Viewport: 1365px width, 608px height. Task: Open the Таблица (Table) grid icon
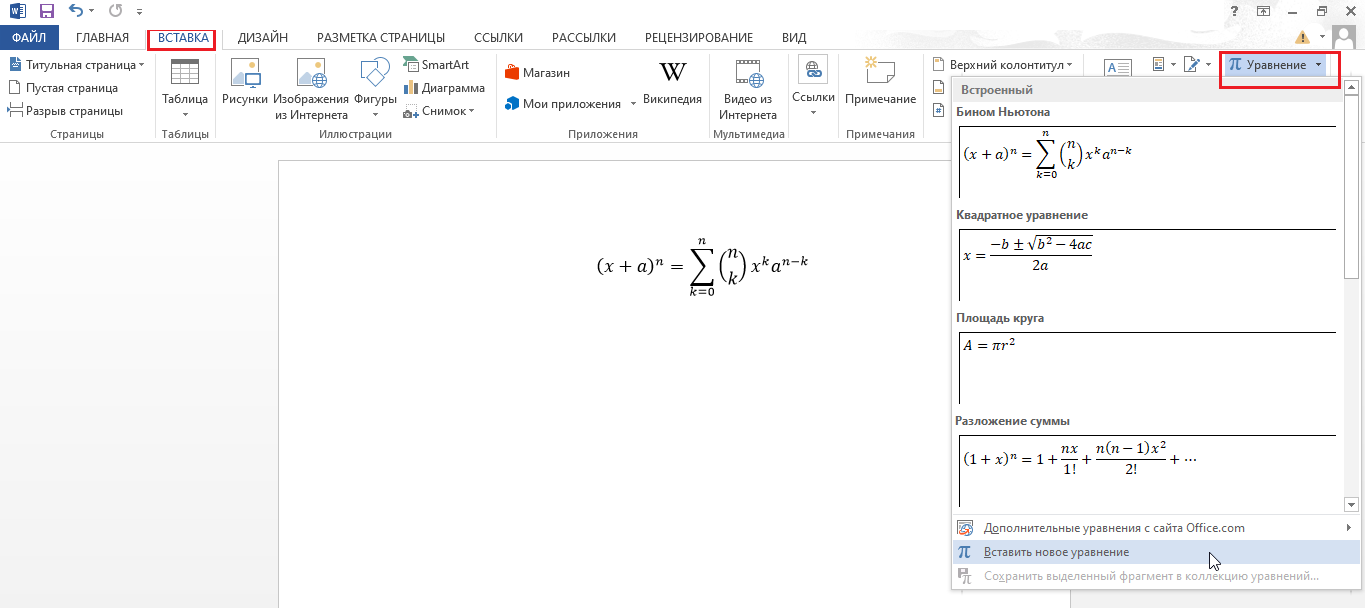click(185, 76)
